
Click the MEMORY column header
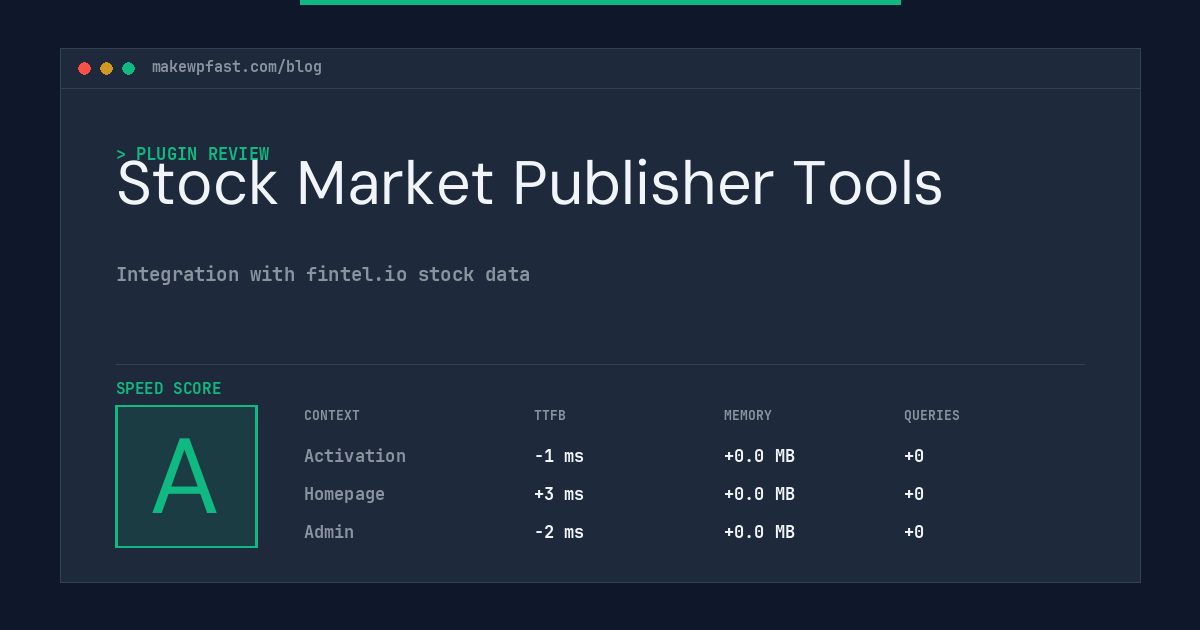(x=748, y=416)
